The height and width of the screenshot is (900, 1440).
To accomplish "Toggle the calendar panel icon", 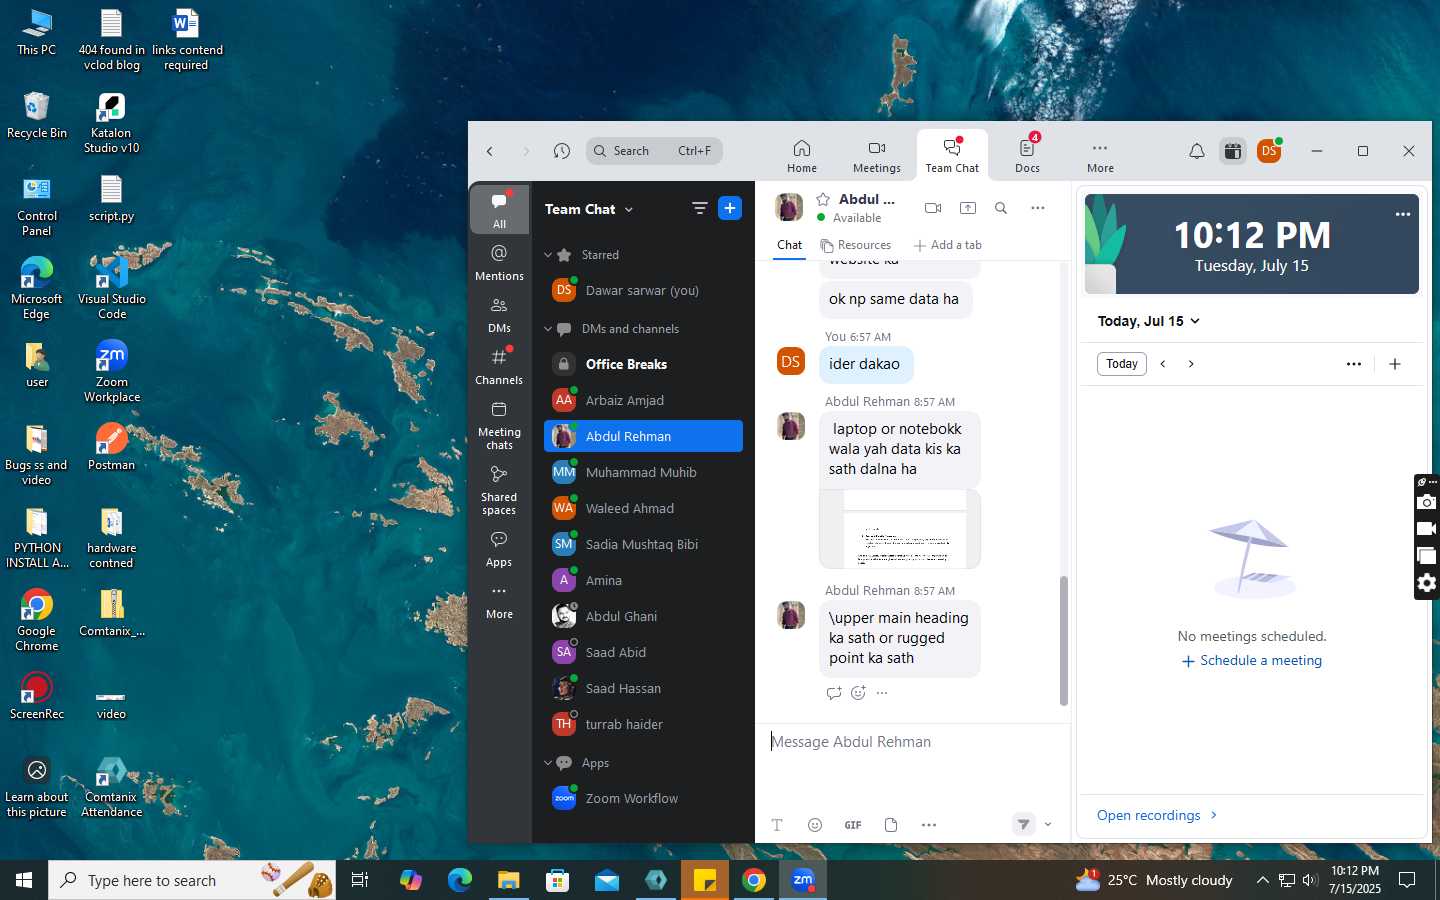I will pos(1232,151).
